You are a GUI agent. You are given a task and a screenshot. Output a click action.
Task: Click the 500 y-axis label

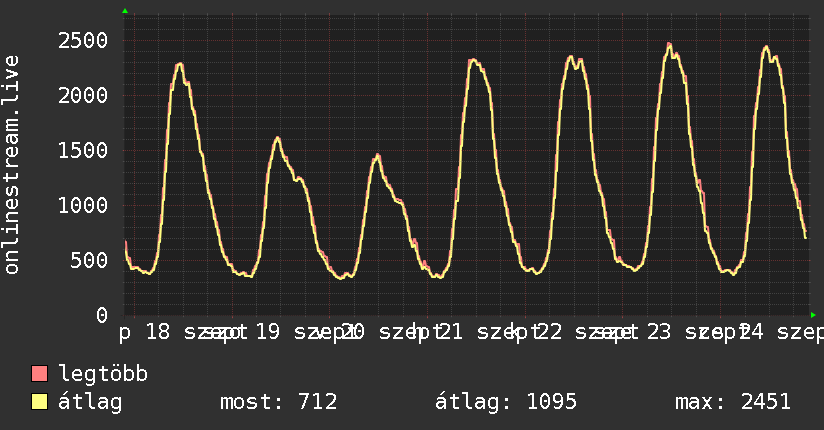point(89,260)
